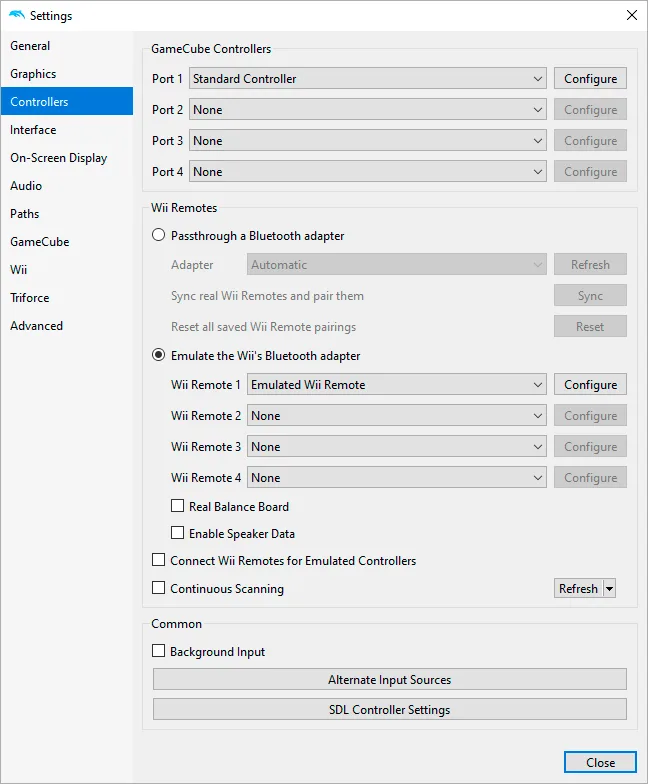Configure the Port 1 Standard Controller
Screen dimensions: 648x784
point(590,78)
